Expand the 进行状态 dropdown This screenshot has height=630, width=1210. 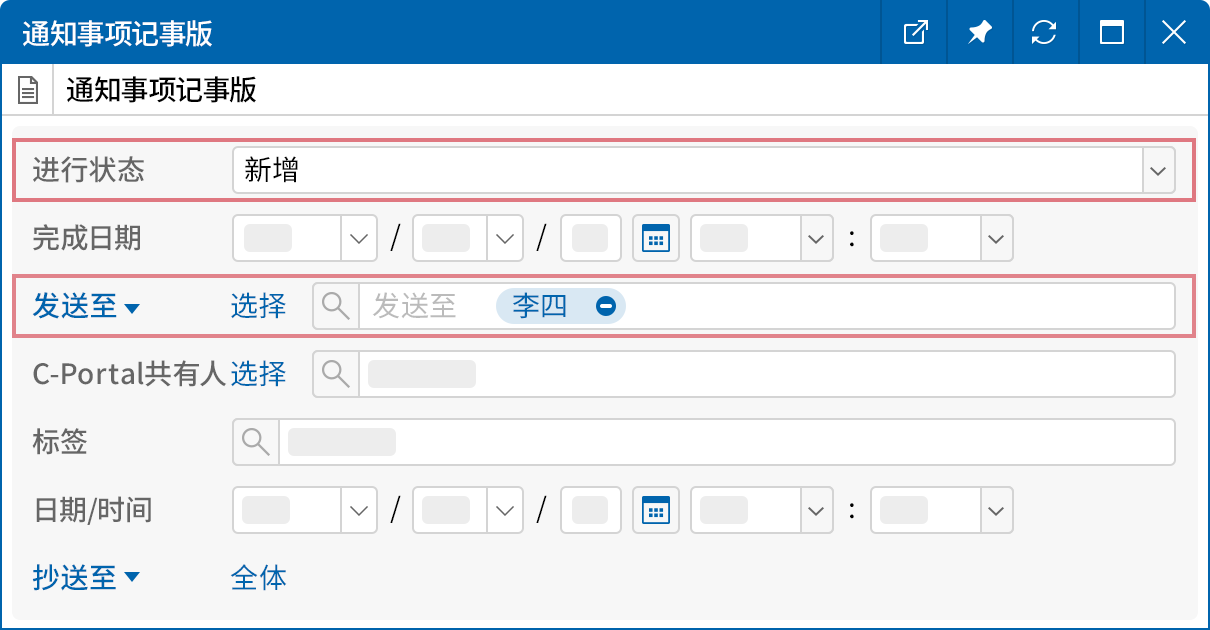coord(1158,171)
